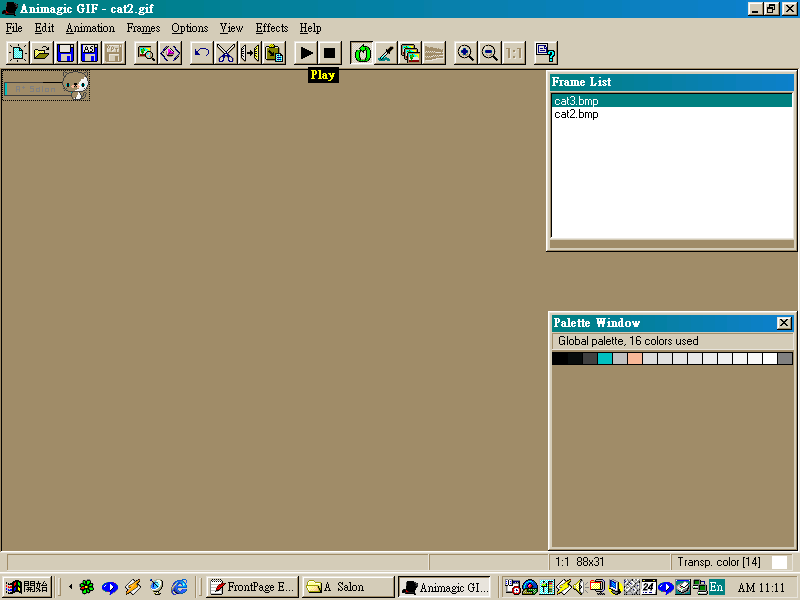Switch to the A Salon folder taskbar button
800x600 pixels.
(348, 587)
